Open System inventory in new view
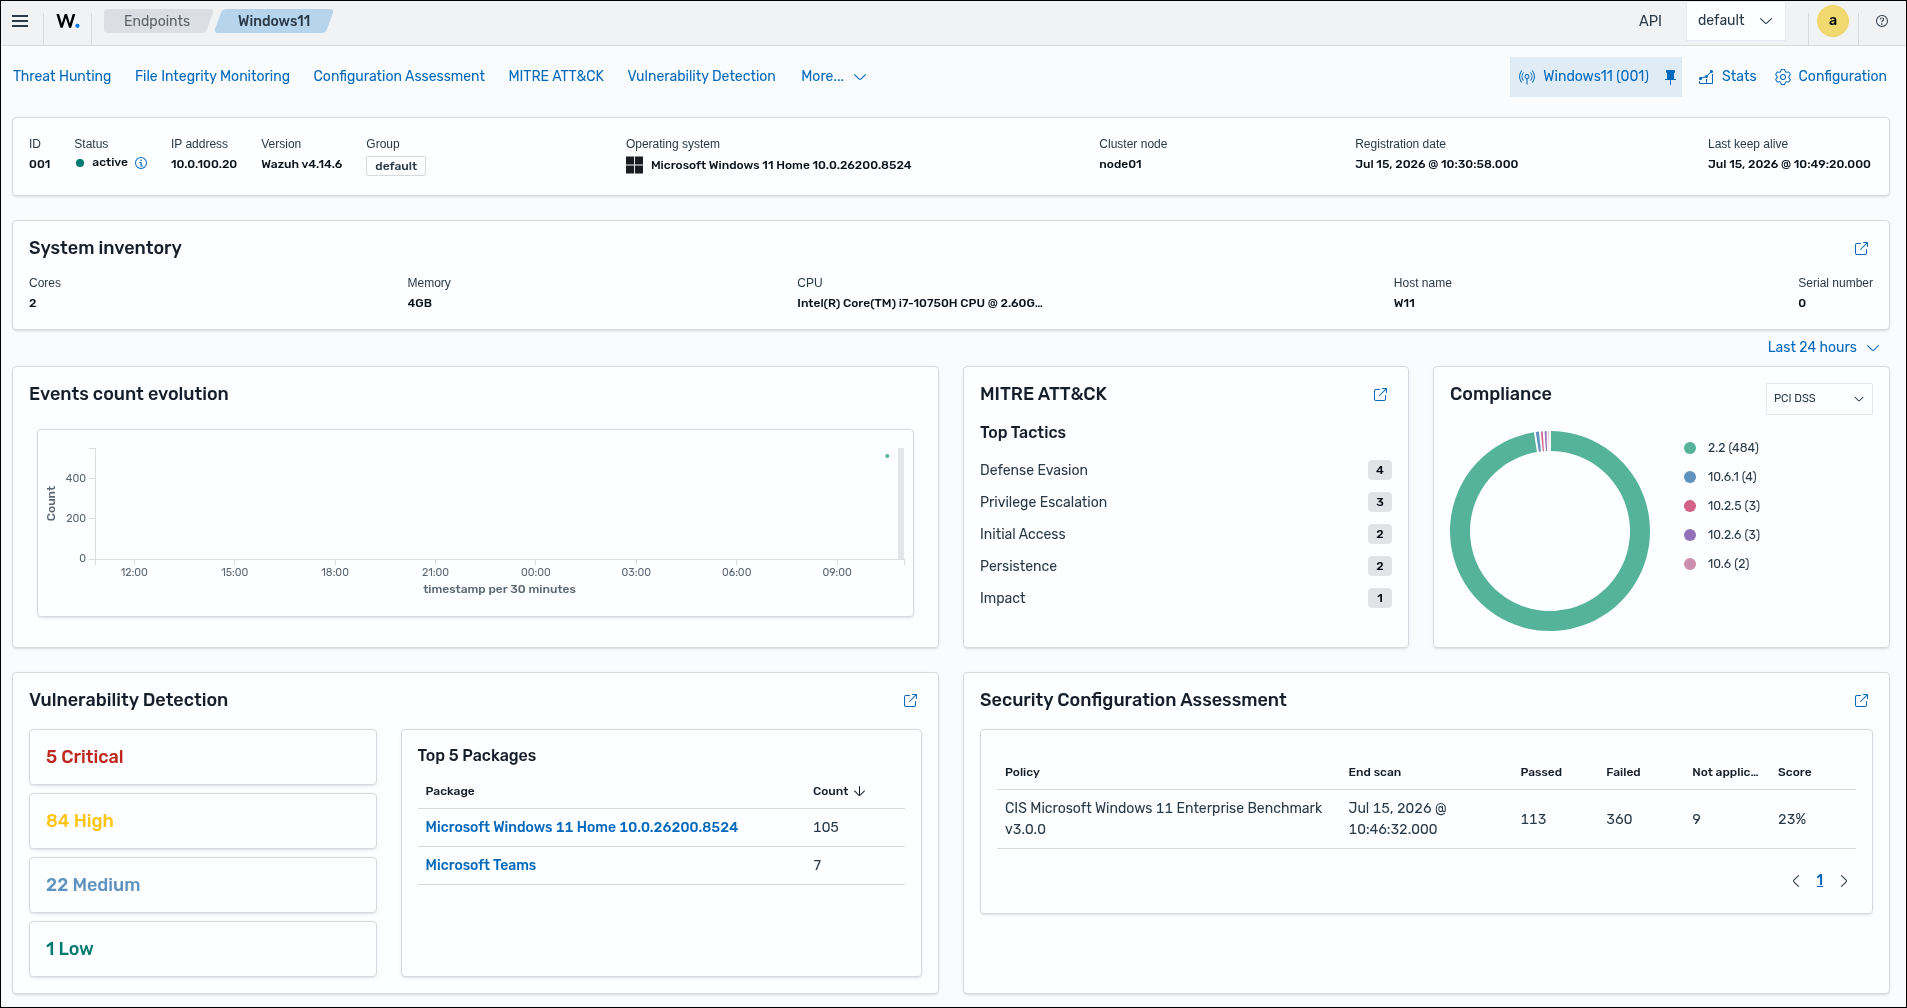Viewport: 1907px width, 1008px height. click(1861, 248)
